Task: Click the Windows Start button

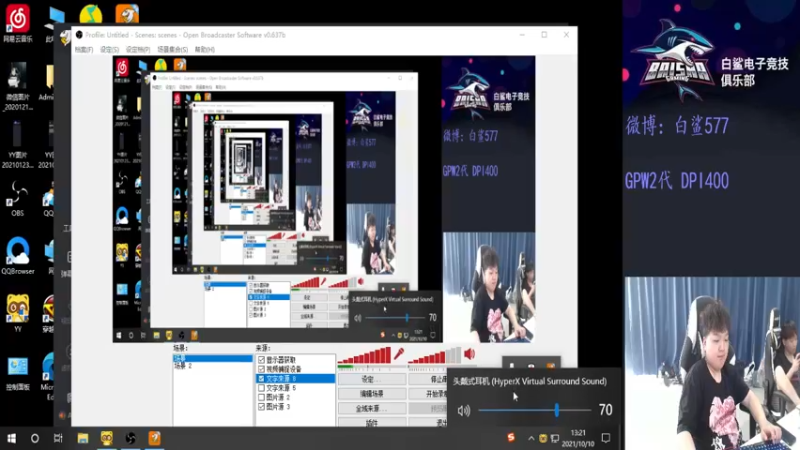Action: pos(11,438)
